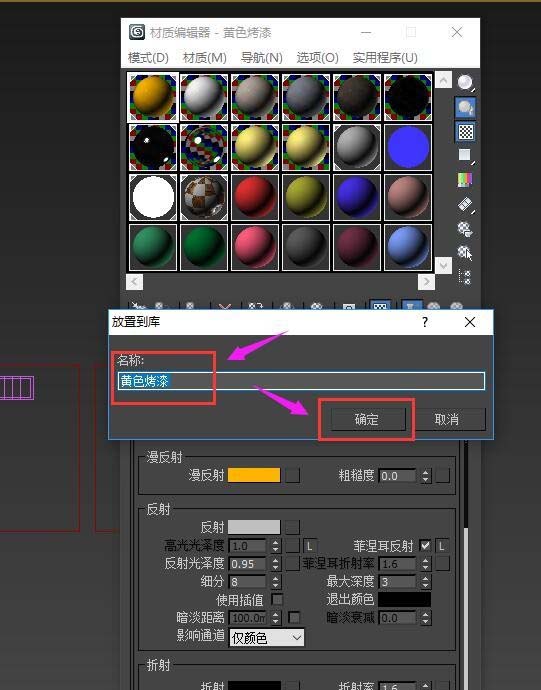Toggle the checkbox next to 暗淡距离
541x690 pixels.
tap(294, 617)
